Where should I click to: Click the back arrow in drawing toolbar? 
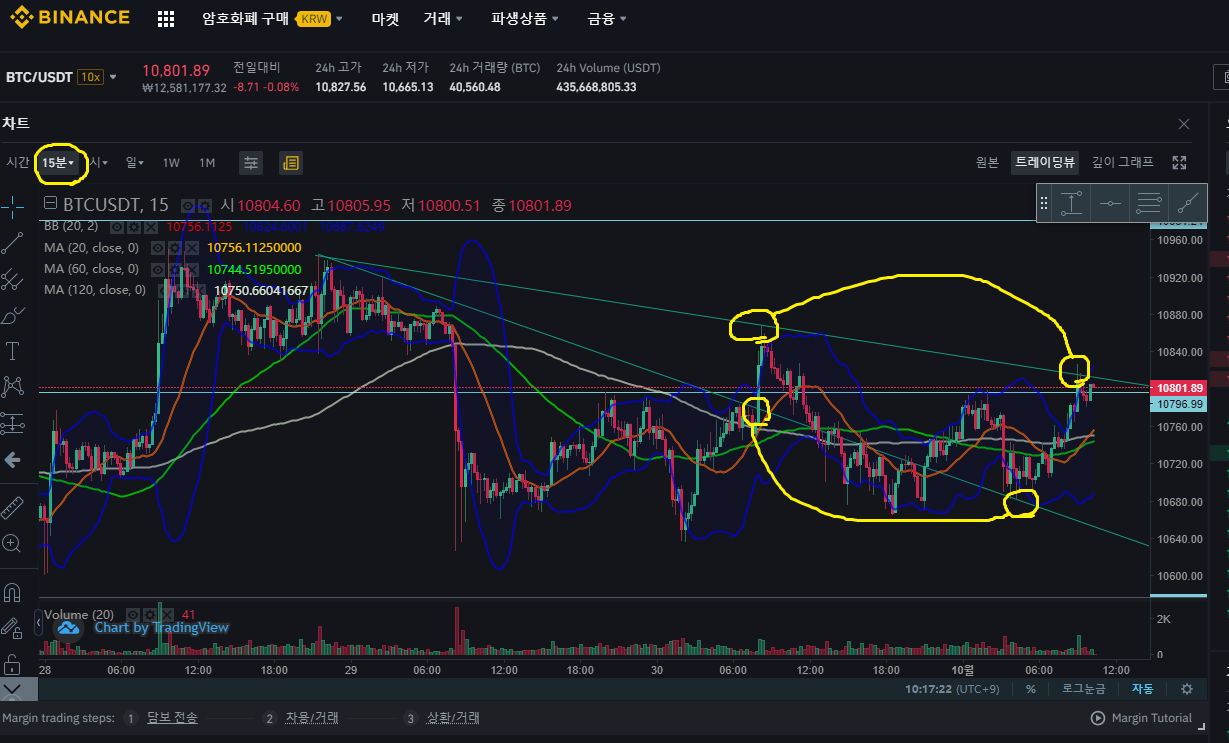[12, 460]
